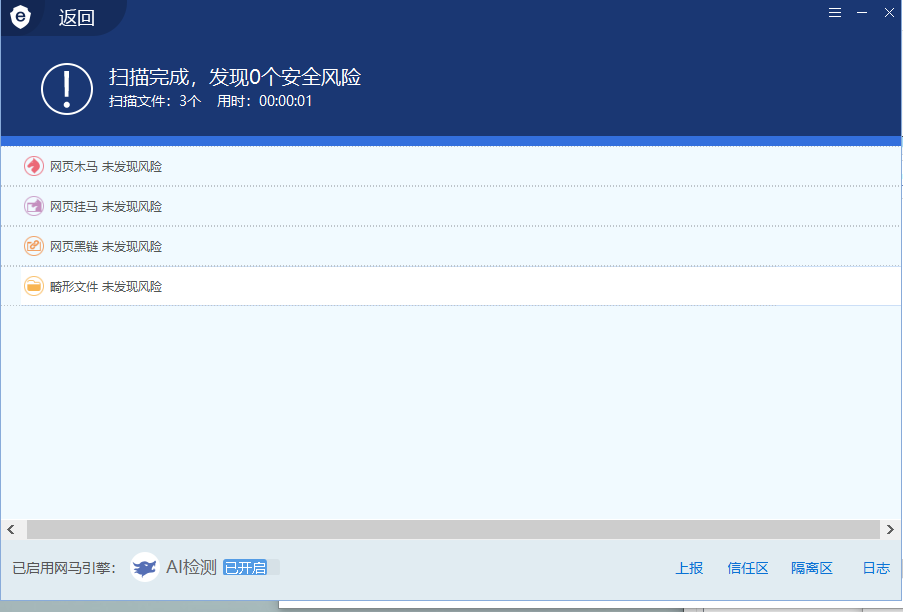Click the 扫描完成，发现0个安全风险 heading
Image resolution: width=903 pixels, height=612 pixels.
point(235,77)
